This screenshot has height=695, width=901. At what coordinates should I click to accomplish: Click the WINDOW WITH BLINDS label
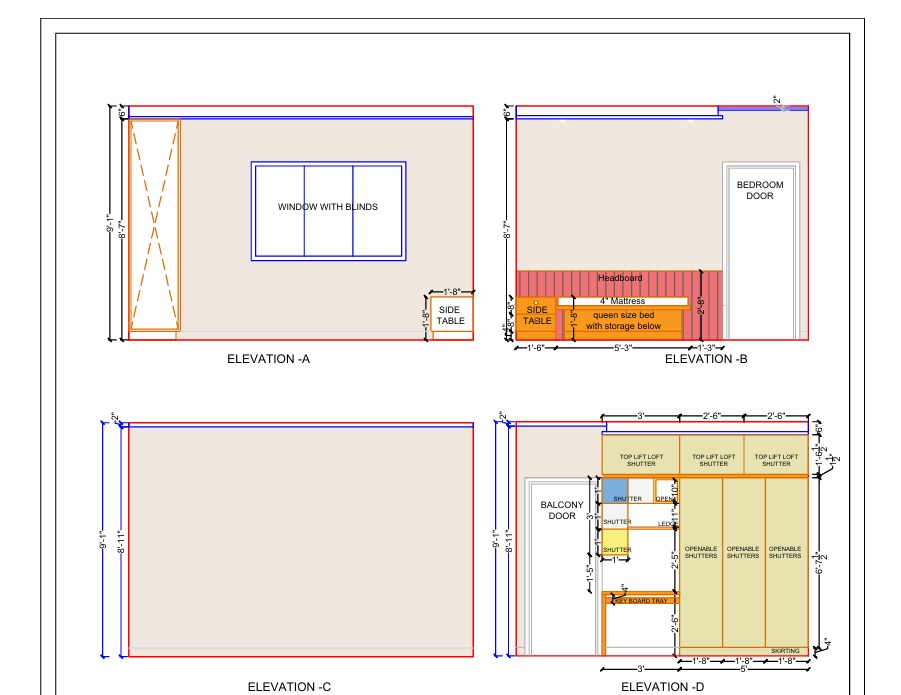click(x=328, y=207)
